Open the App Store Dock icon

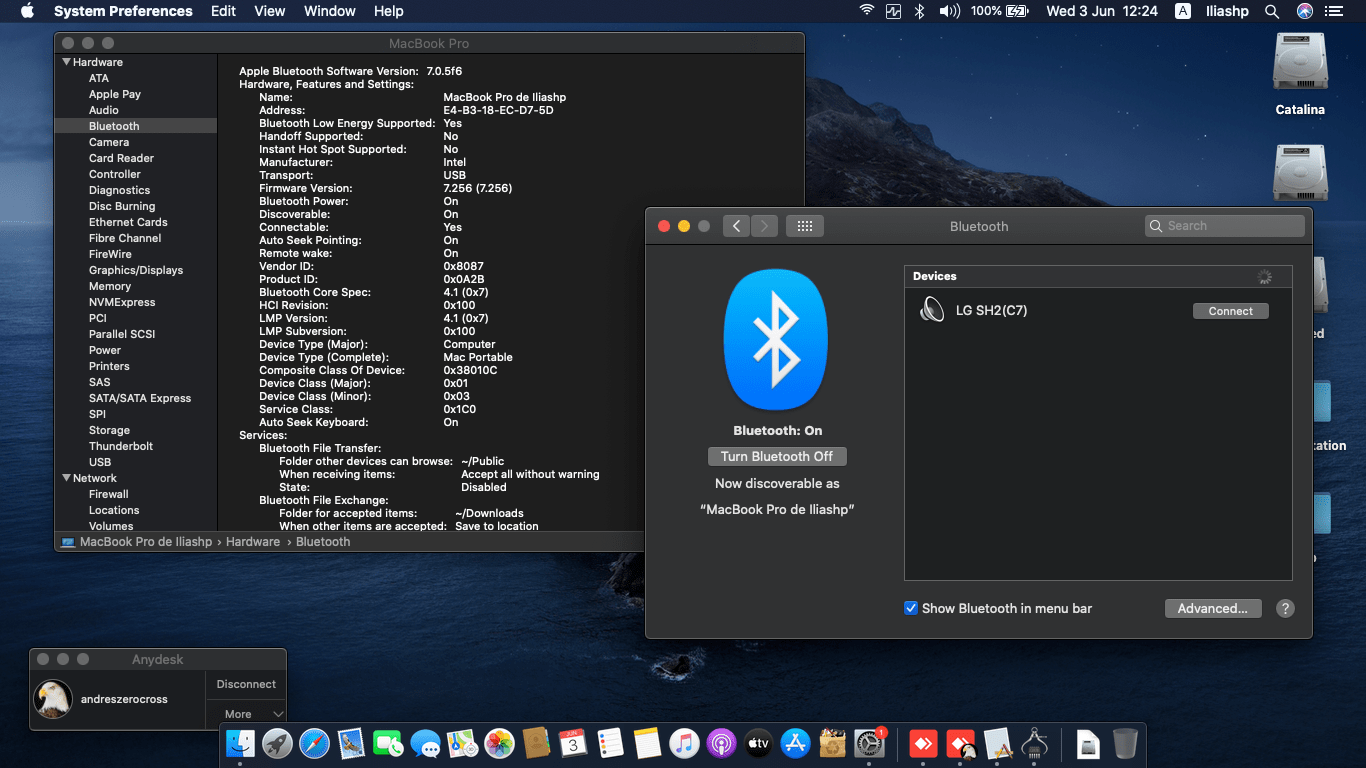tap(795, 743)
